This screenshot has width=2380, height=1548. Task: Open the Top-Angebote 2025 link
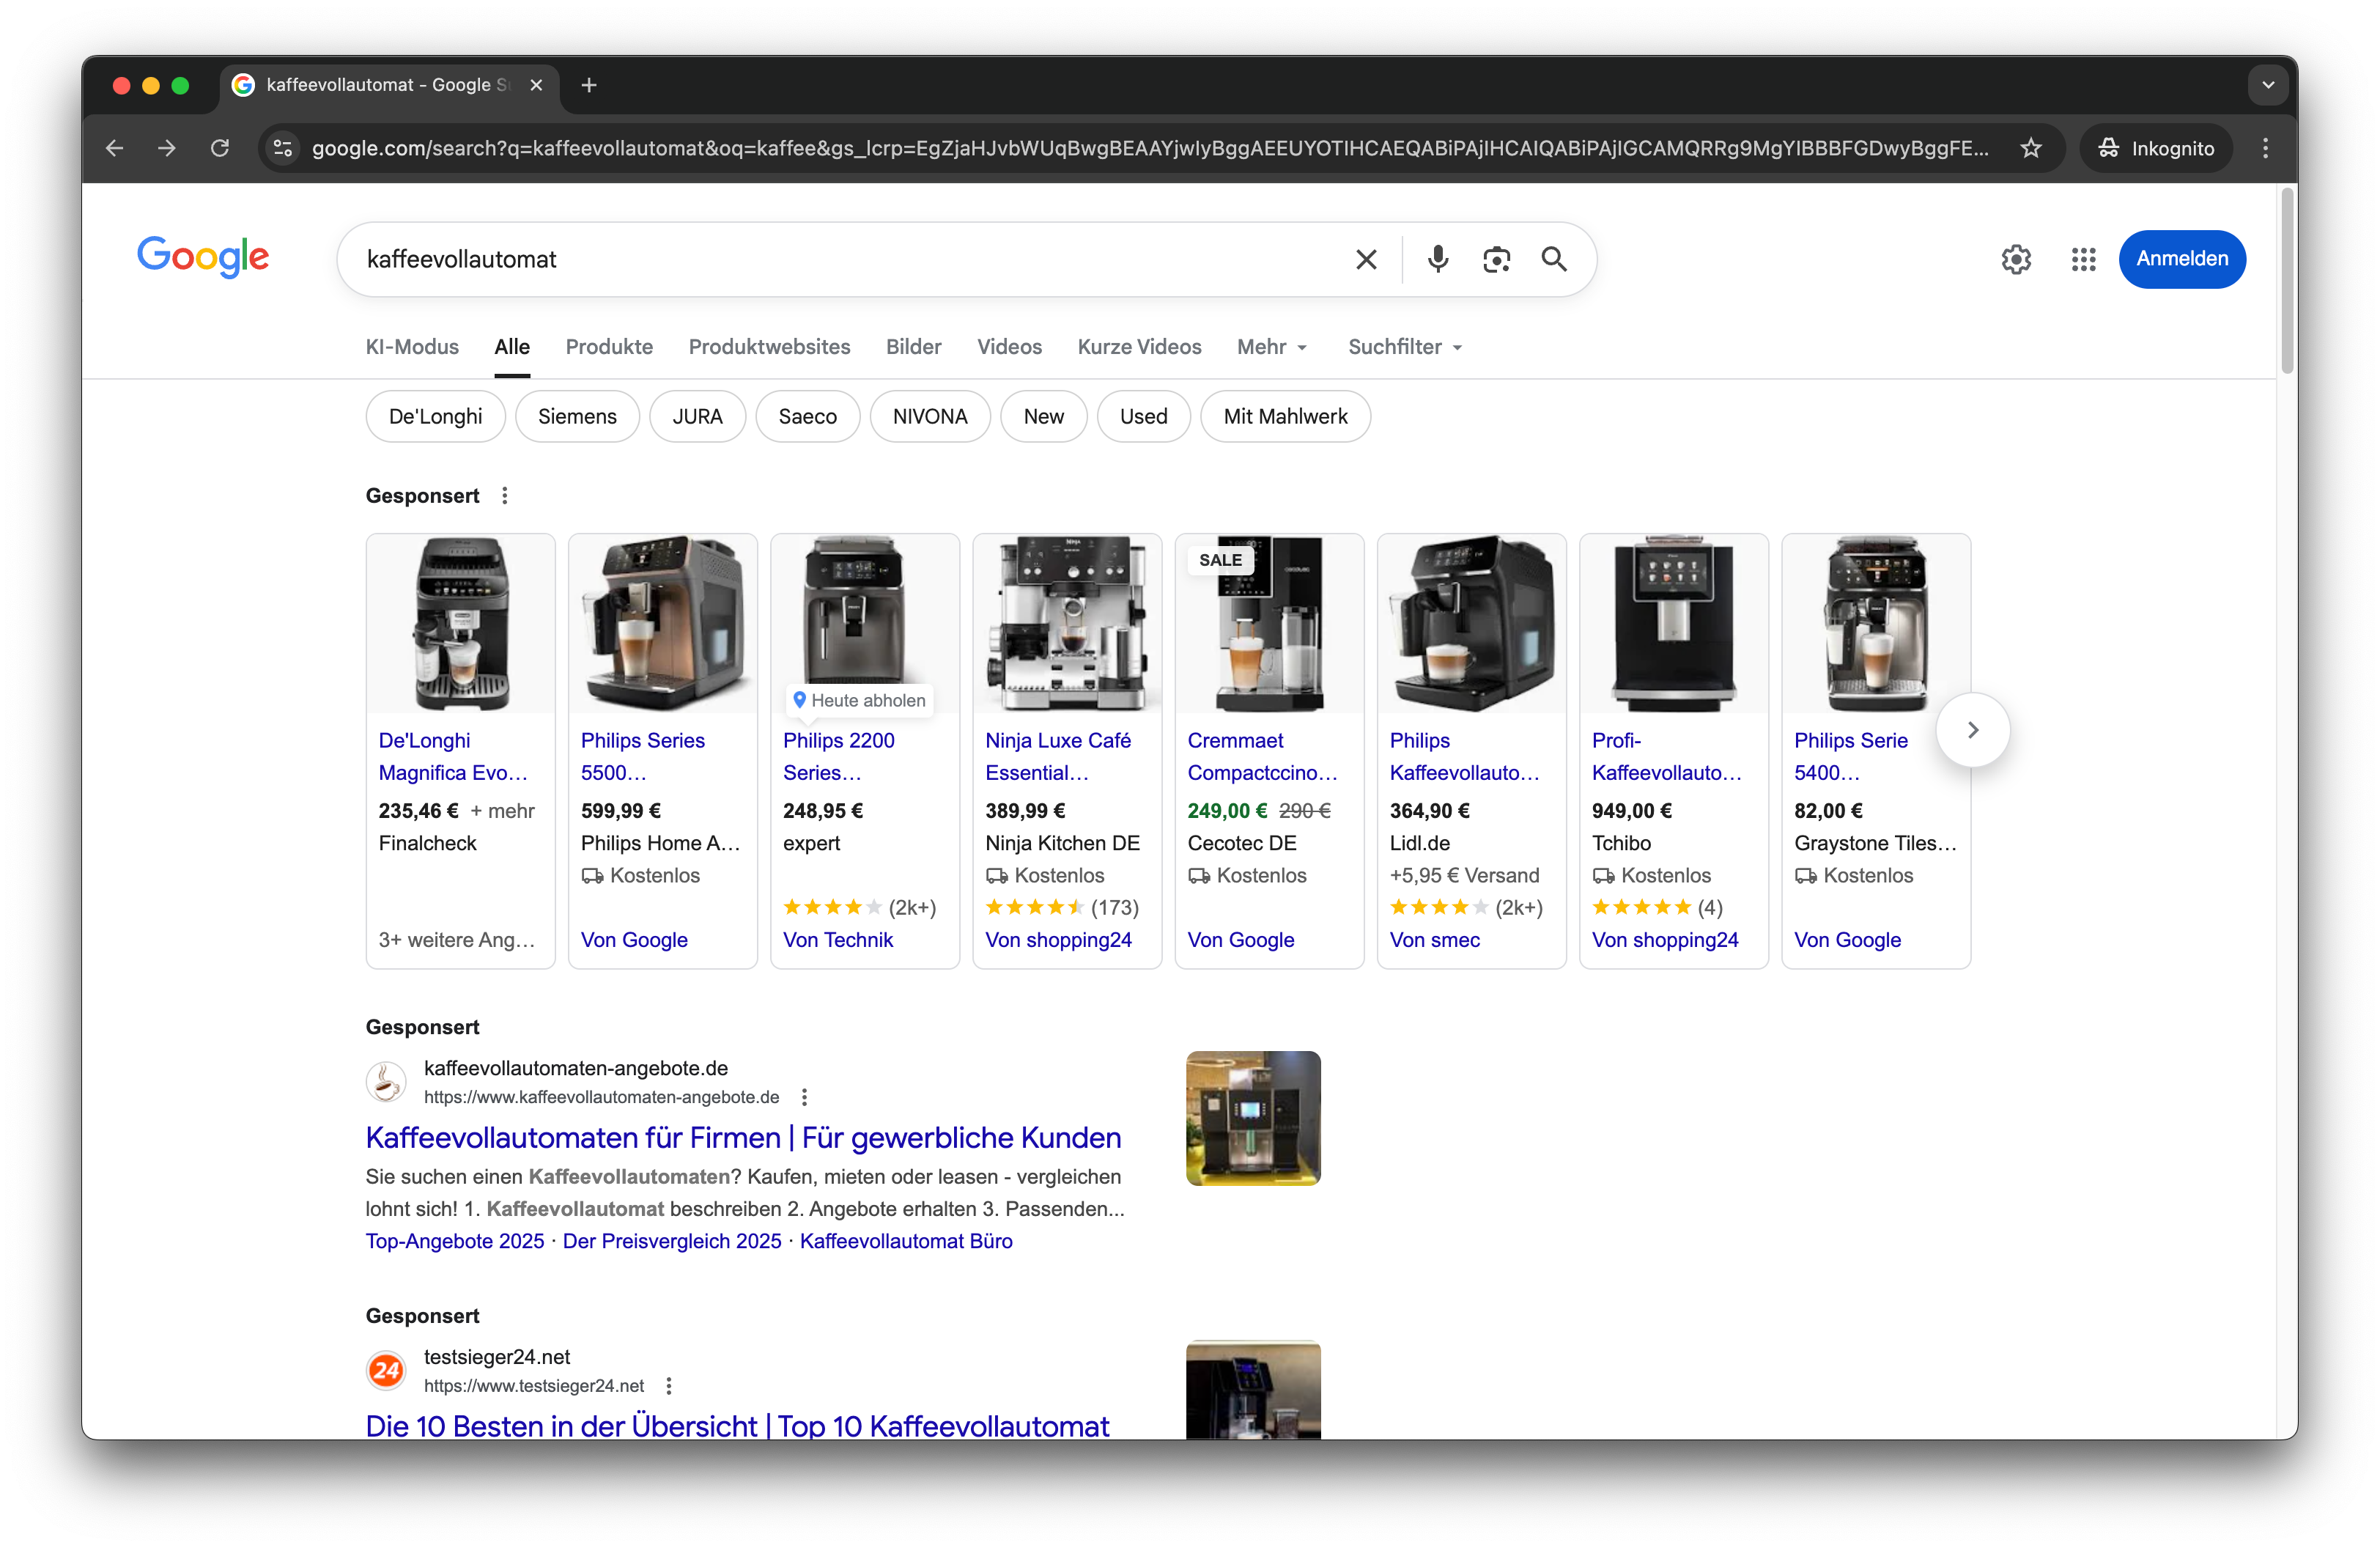(x=454, y=1241)
